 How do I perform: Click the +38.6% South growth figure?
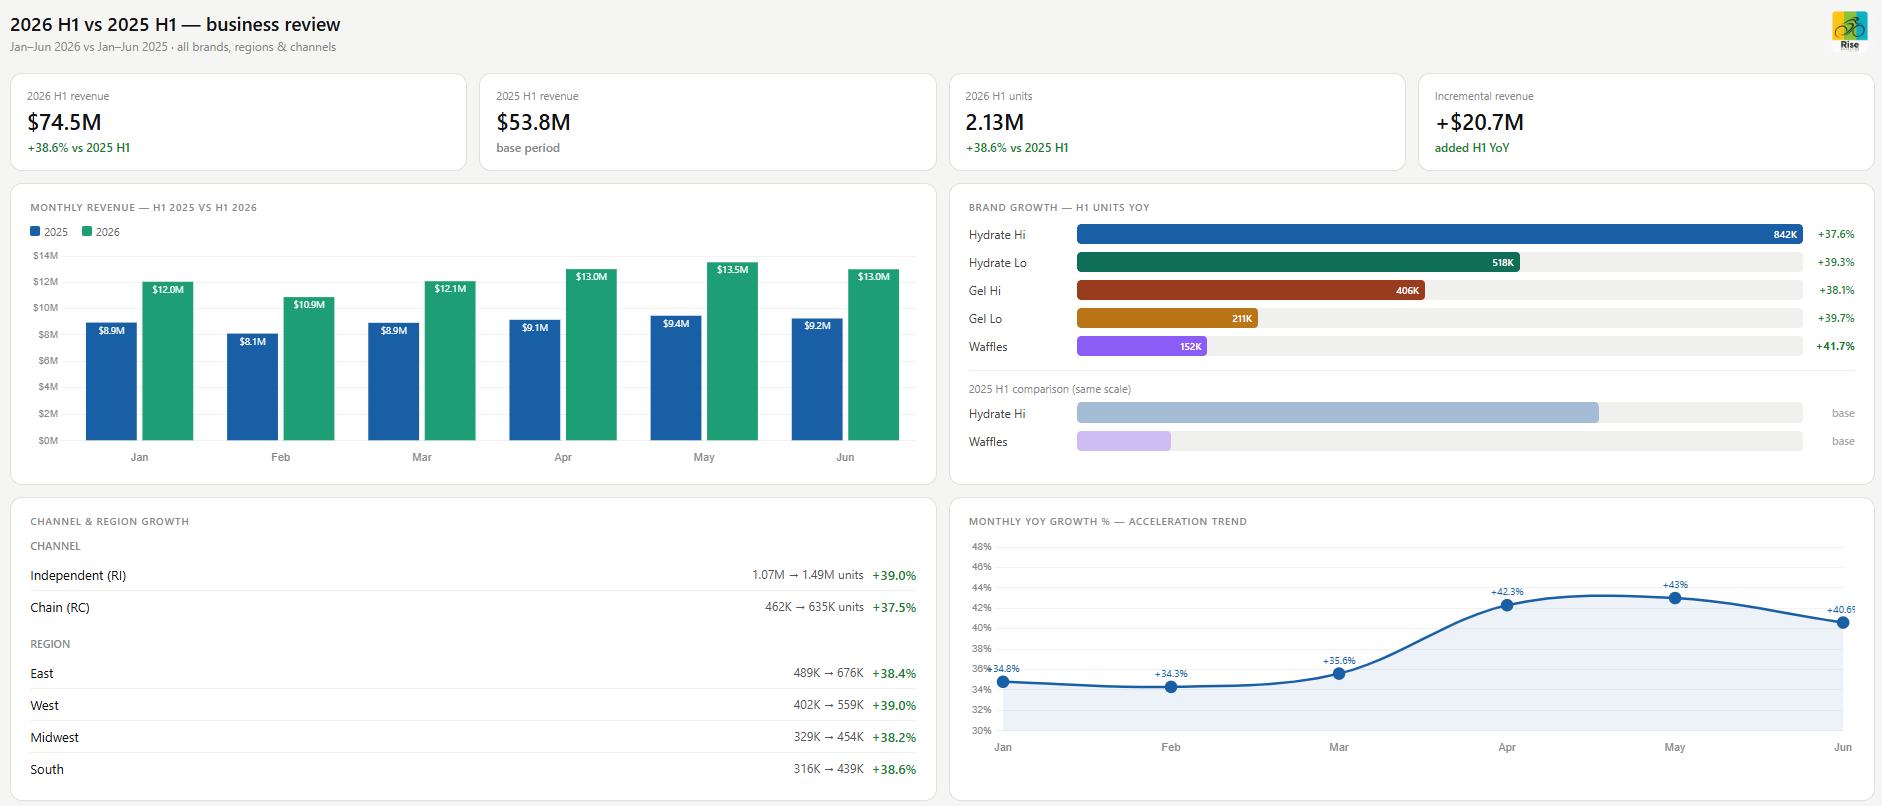894,769
